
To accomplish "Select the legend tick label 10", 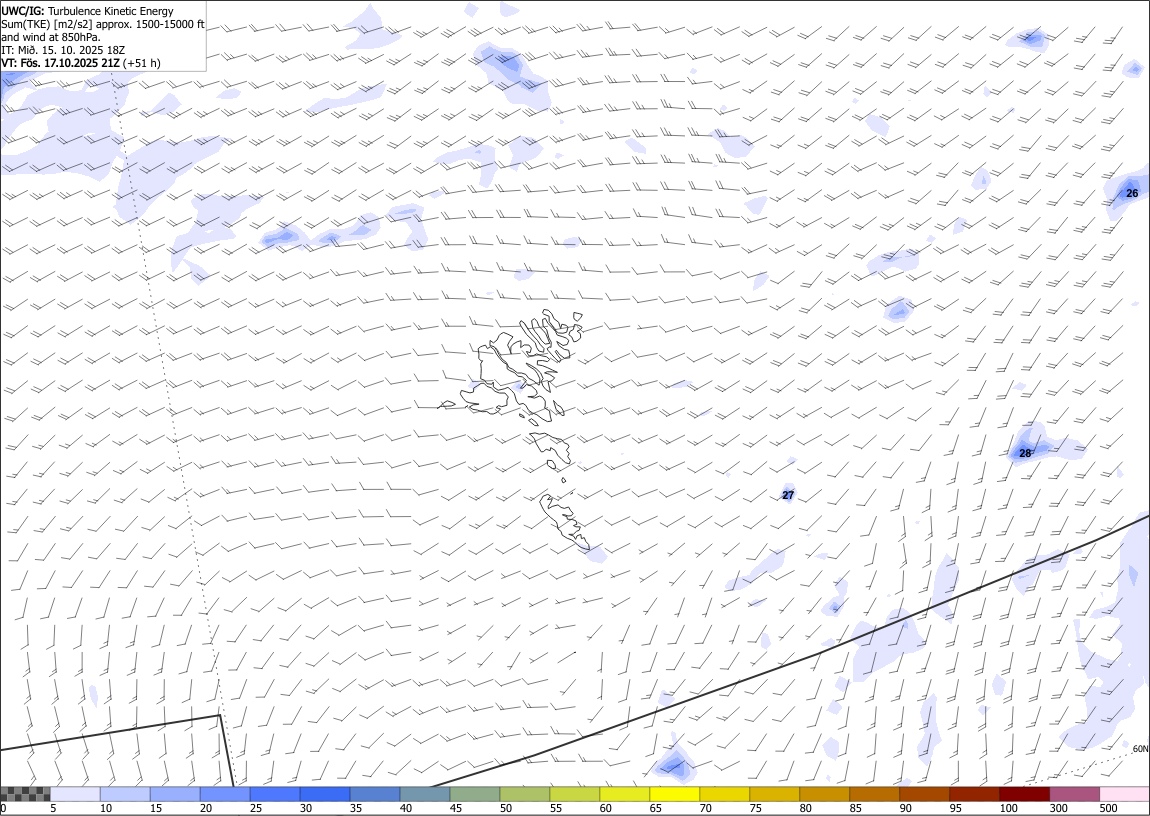I will click(106, 809).
